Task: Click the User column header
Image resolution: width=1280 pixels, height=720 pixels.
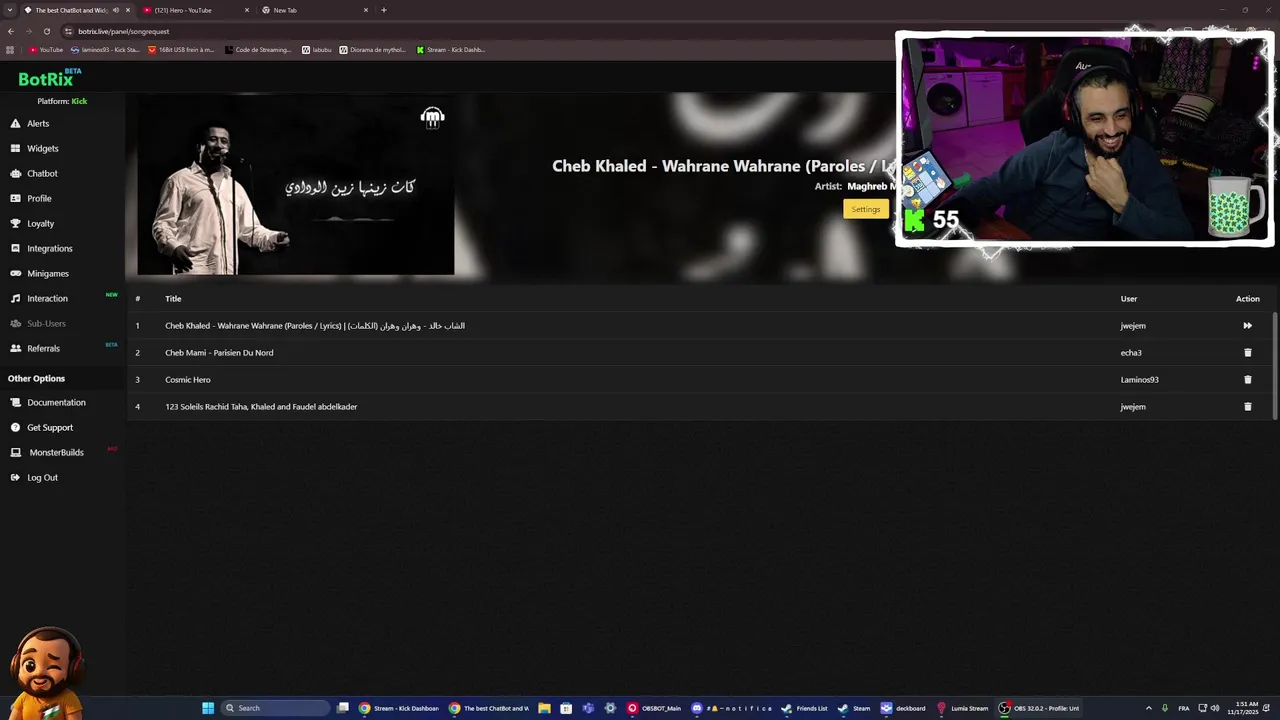Action: coord(1129,298)
